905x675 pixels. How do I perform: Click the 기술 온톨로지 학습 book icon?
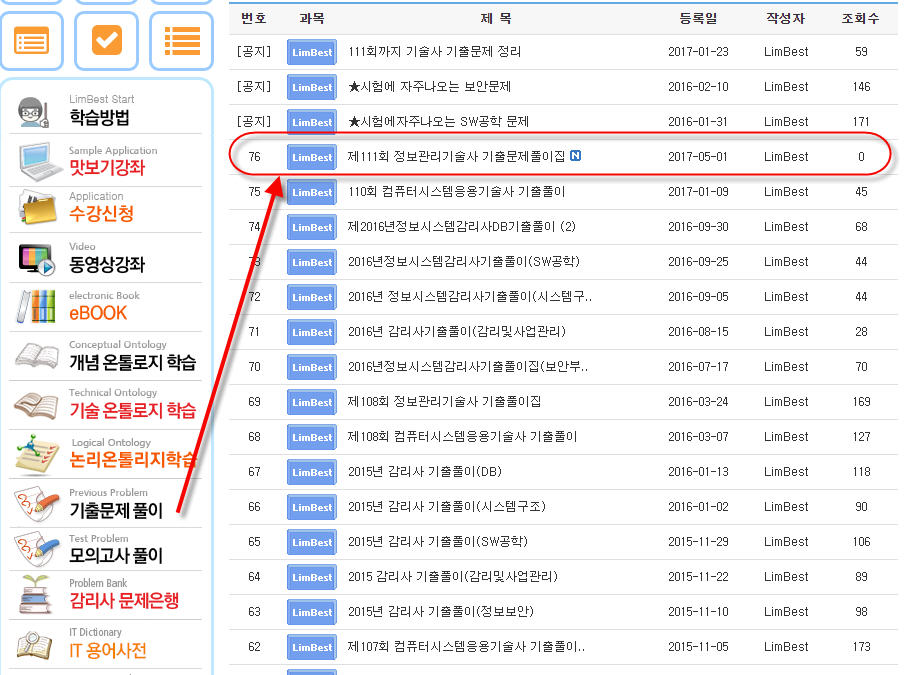tap(36, 404)
